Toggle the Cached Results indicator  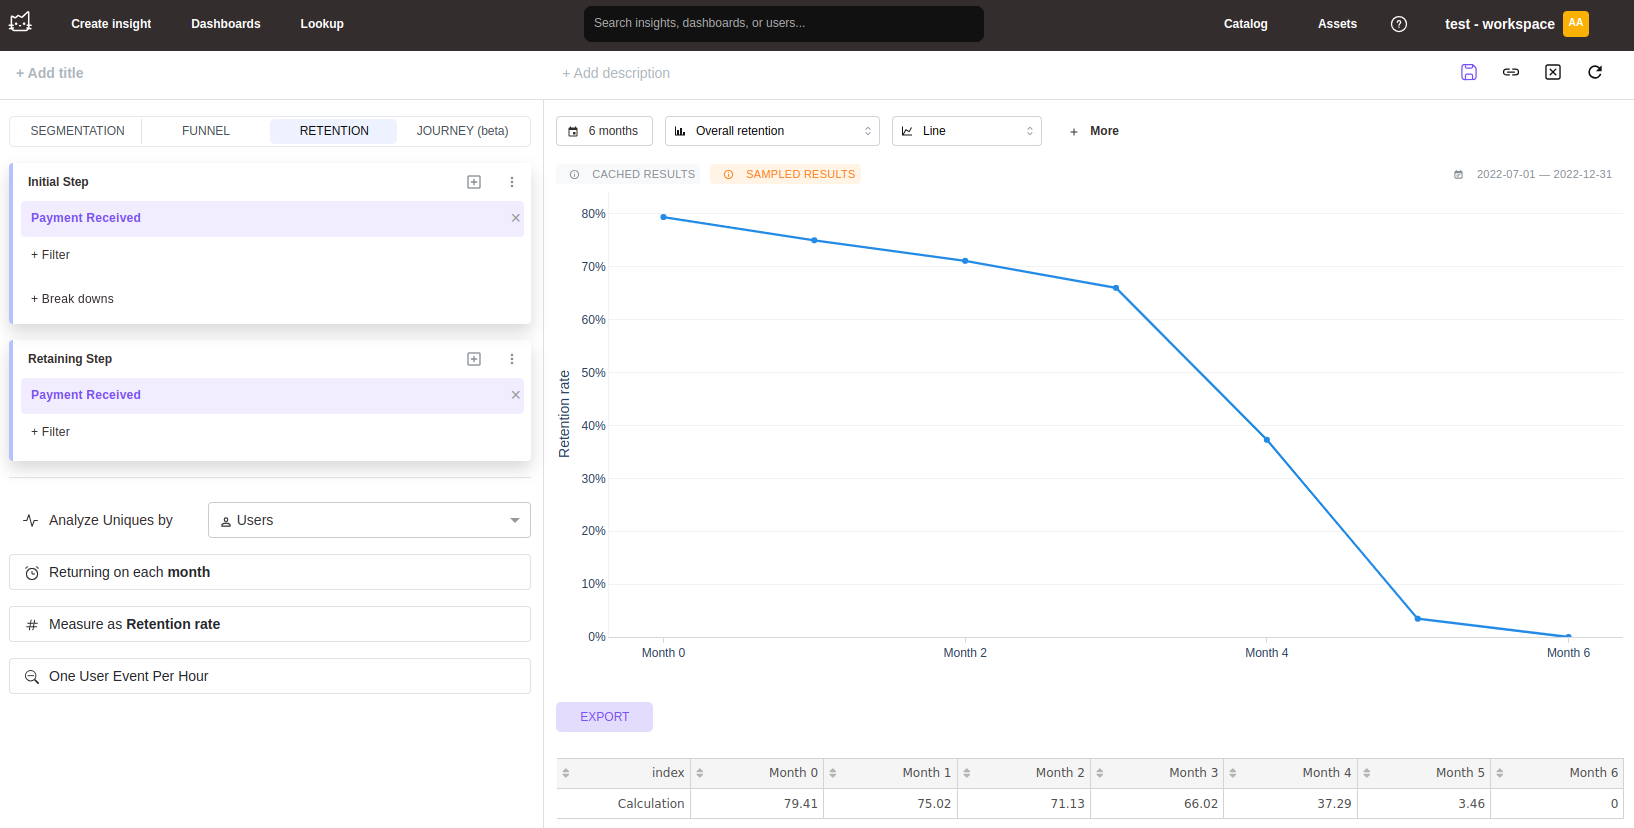click(632, 174)
